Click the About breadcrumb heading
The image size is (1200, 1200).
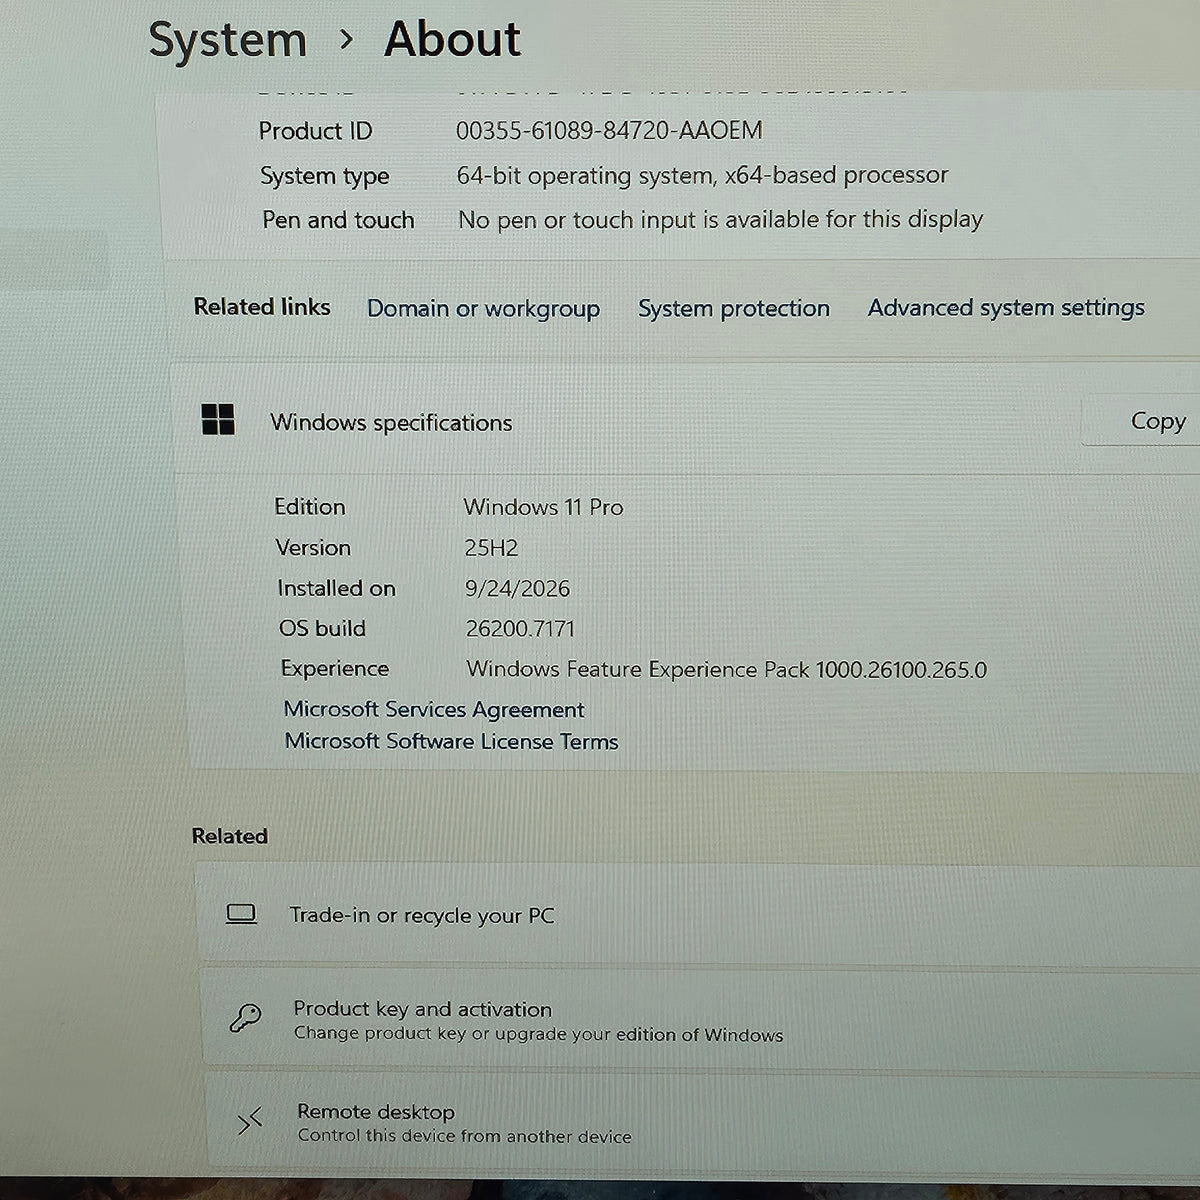452,39
